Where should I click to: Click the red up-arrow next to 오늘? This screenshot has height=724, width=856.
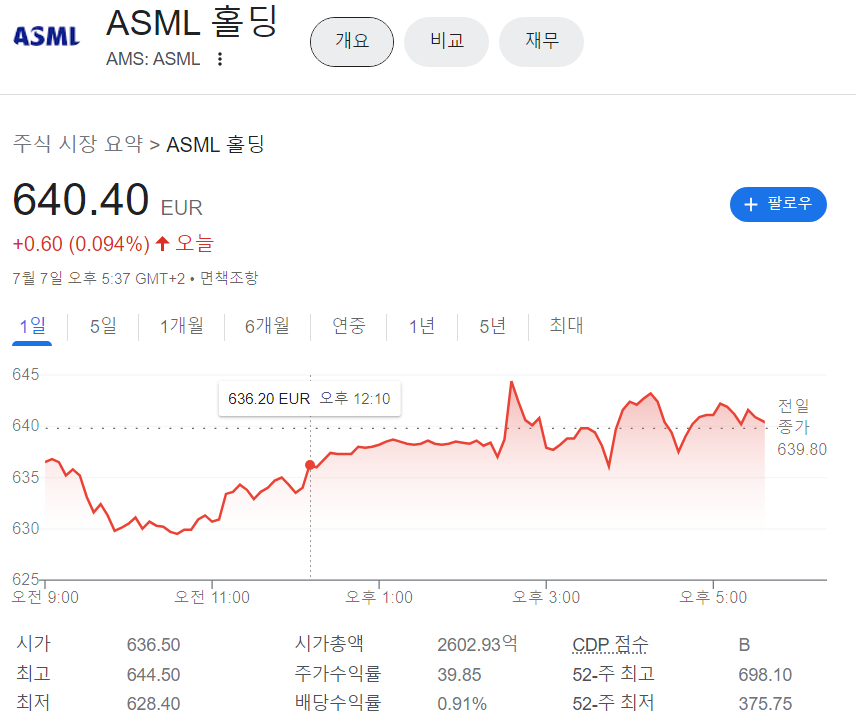pyautogui.click(x=162, y=244)
